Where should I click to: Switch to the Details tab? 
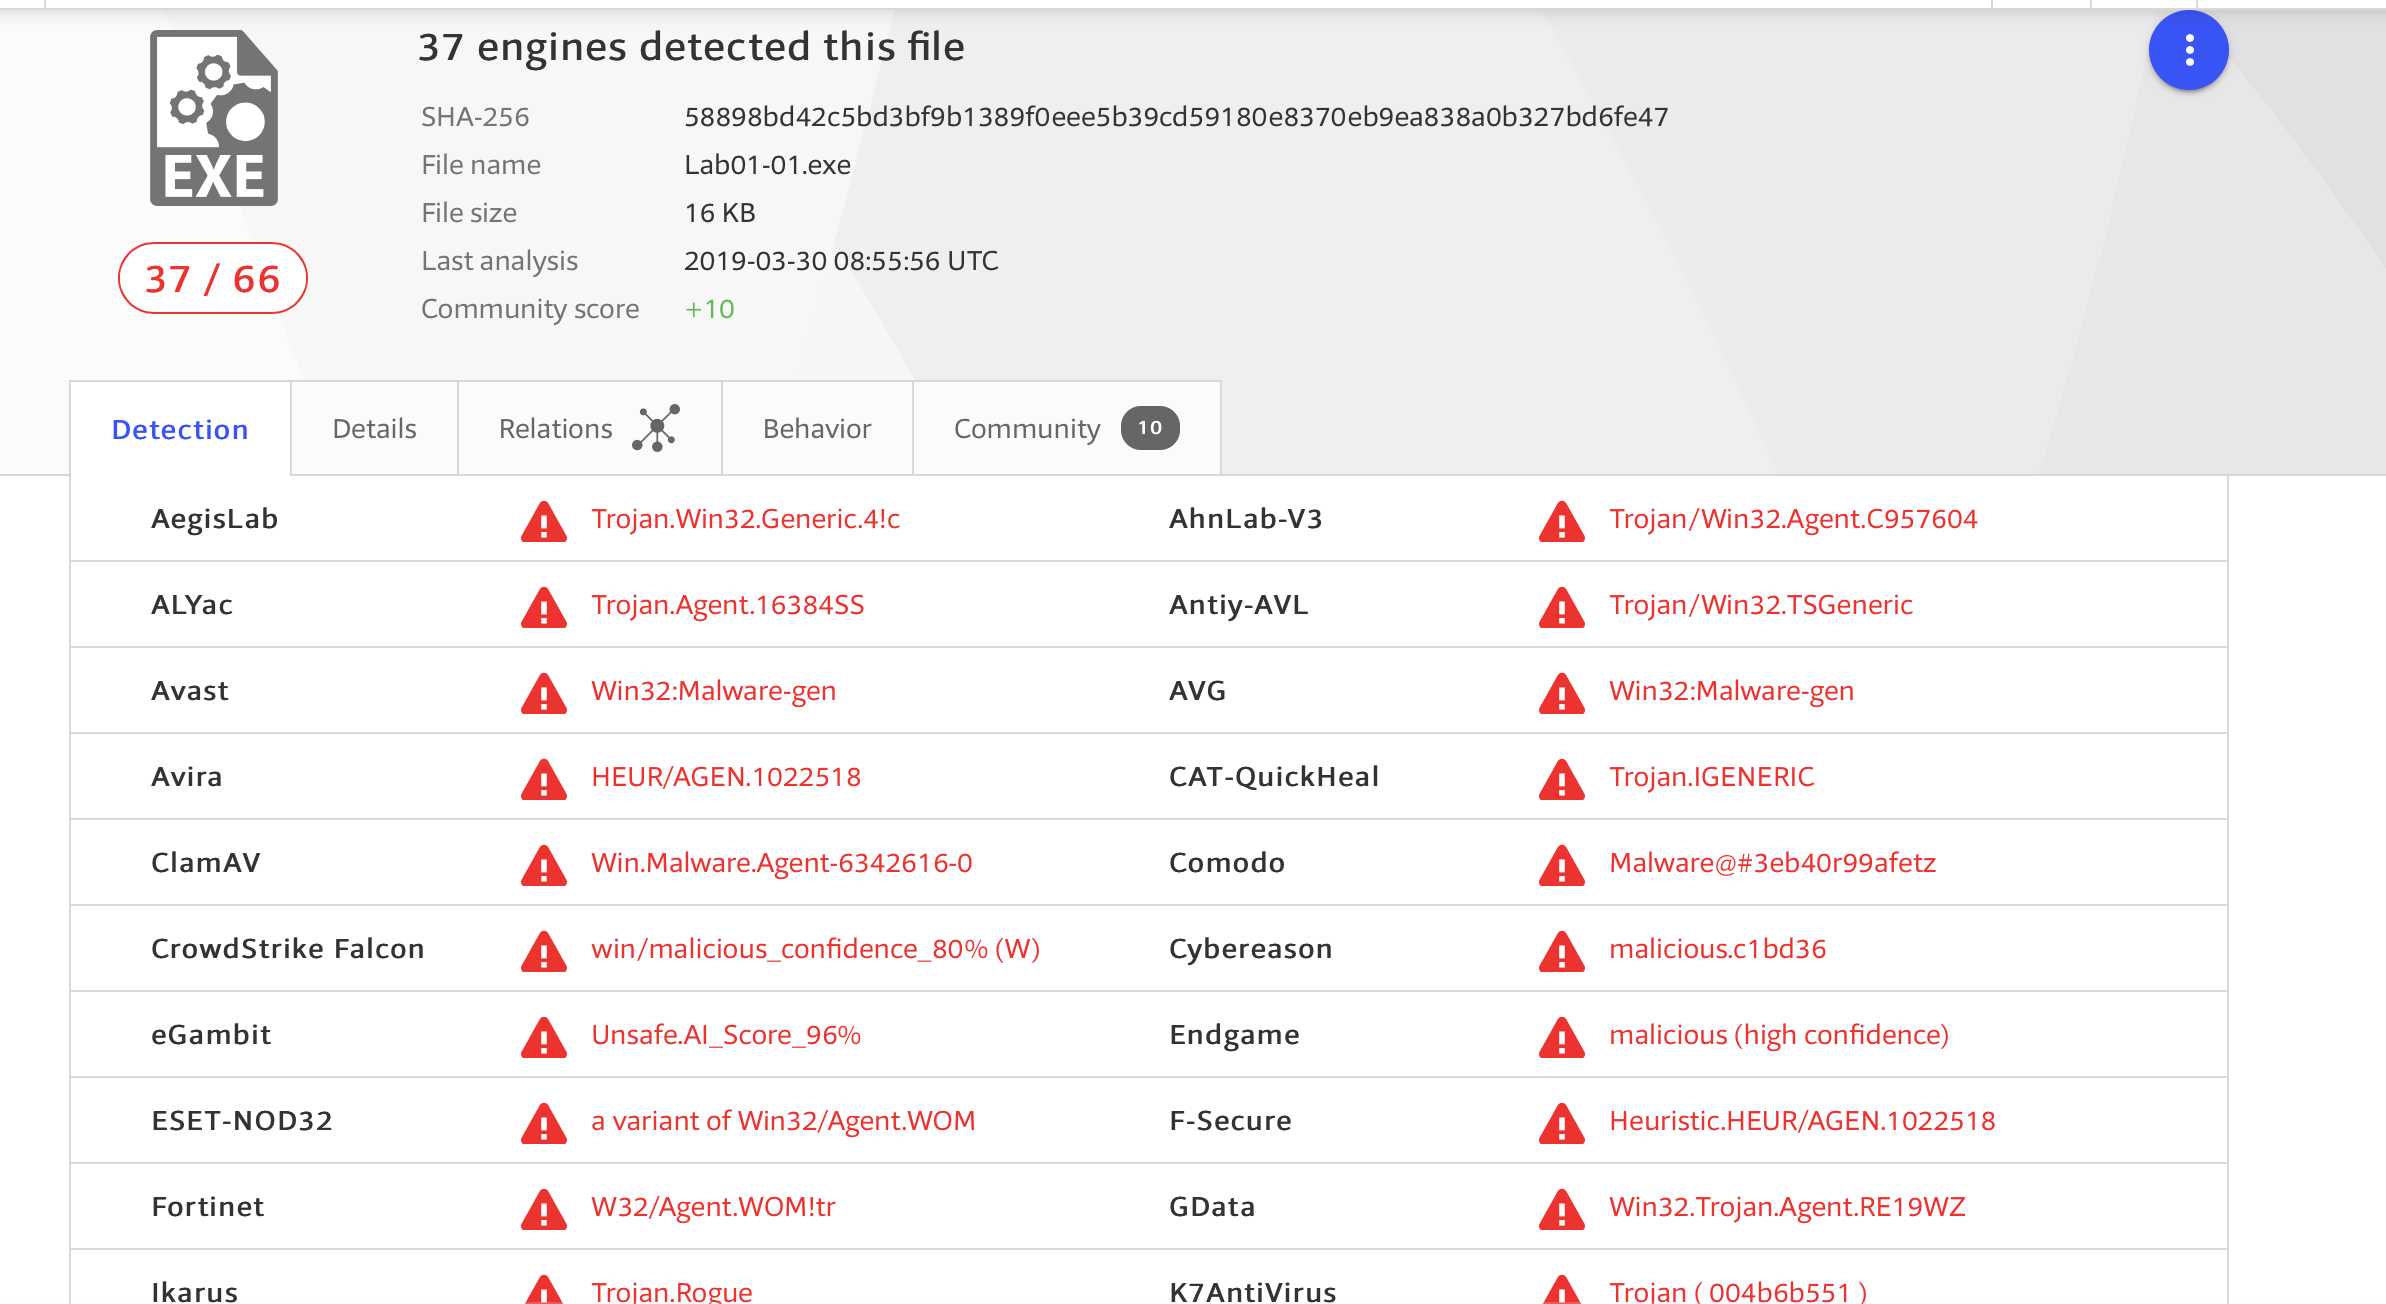(x=374, y=429)
